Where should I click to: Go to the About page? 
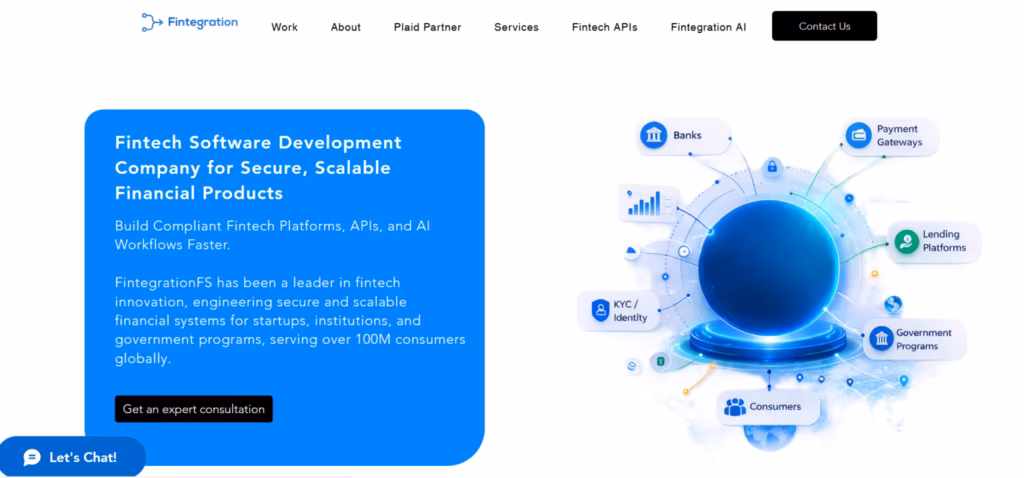(x=345, y=27)
